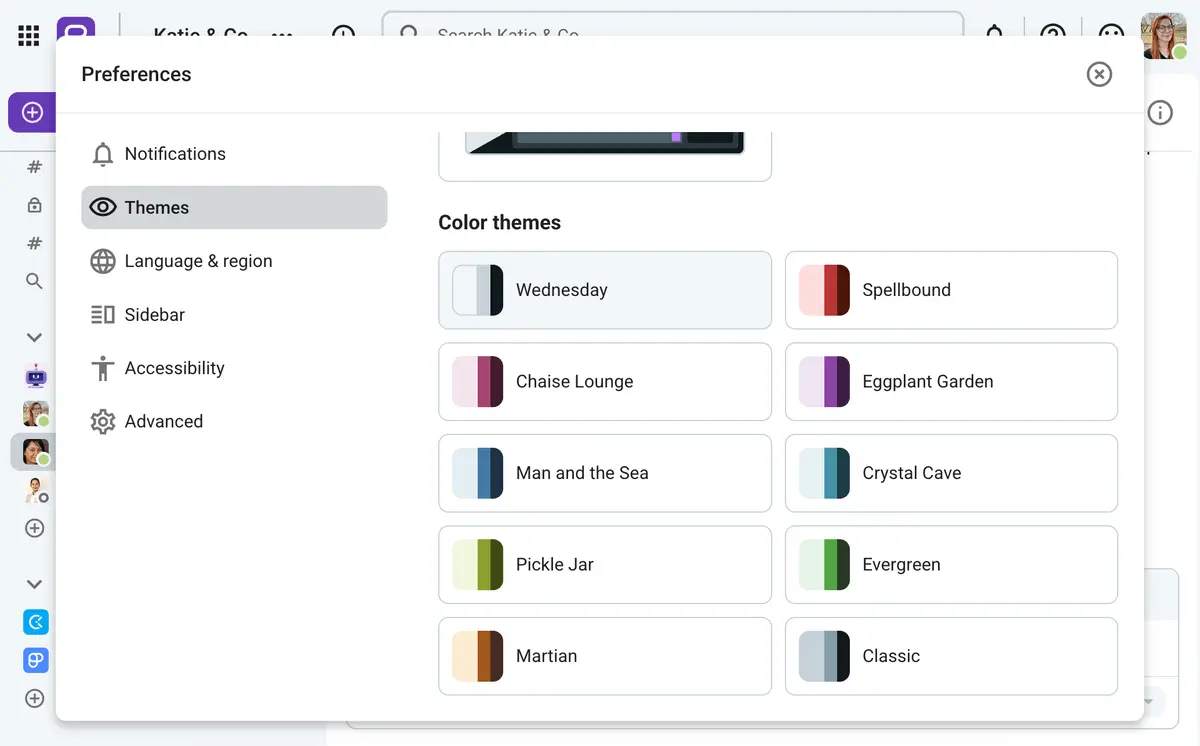Screen dimensions: 1200x746
Task: Collapse the lower sidebar section chevron
Action: pos(33,583)
